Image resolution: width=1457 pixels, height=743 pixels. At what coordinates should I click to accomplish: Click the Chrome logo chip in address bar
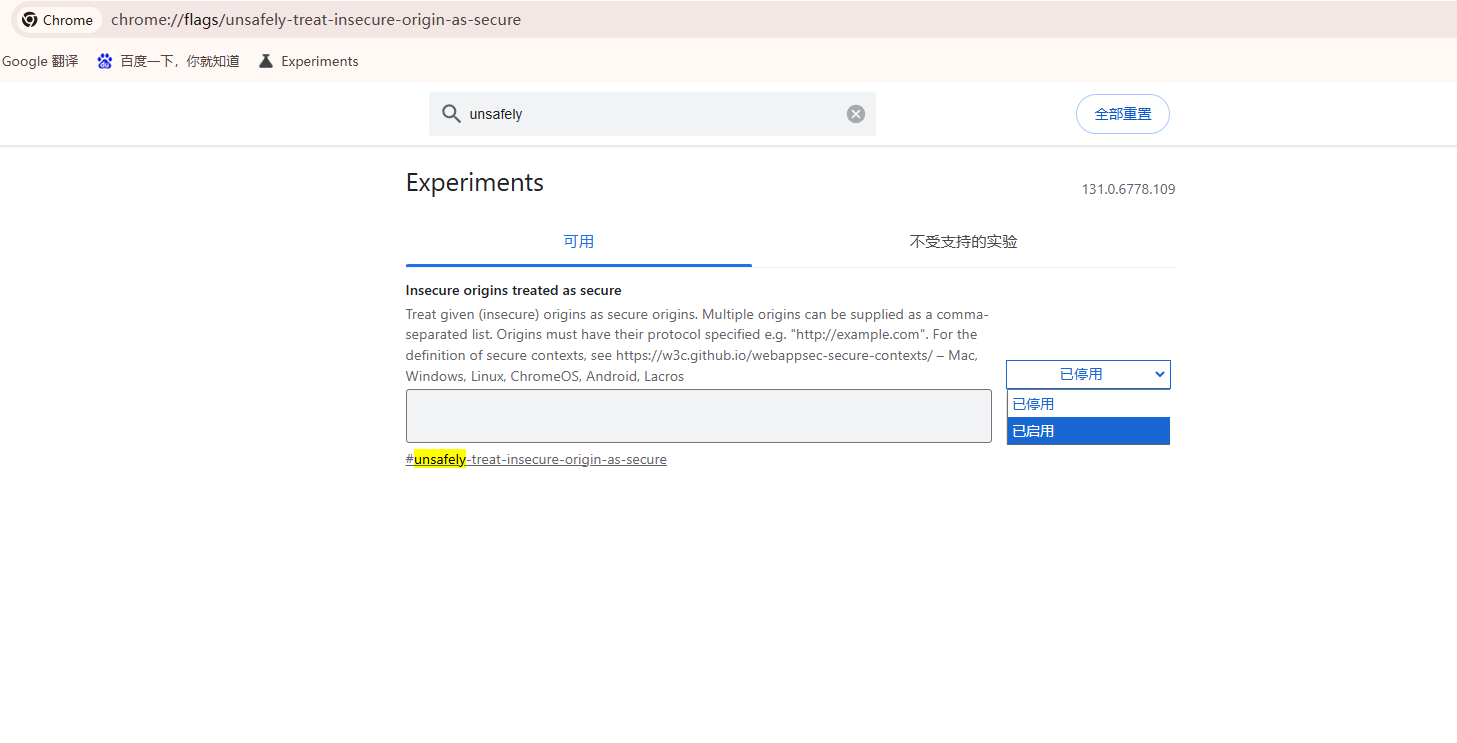[57, 20]
